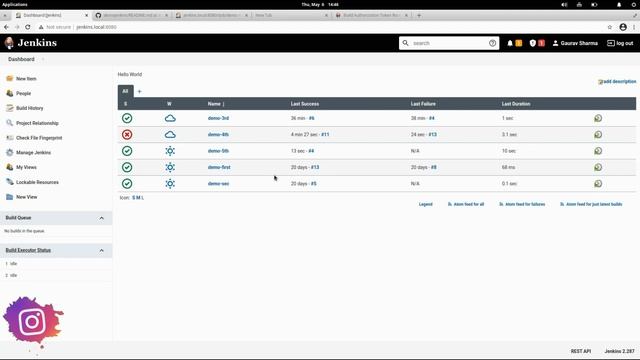Open New Item in sidebar
The width and height of the screenshot is (640, 360).
point(26,78)
